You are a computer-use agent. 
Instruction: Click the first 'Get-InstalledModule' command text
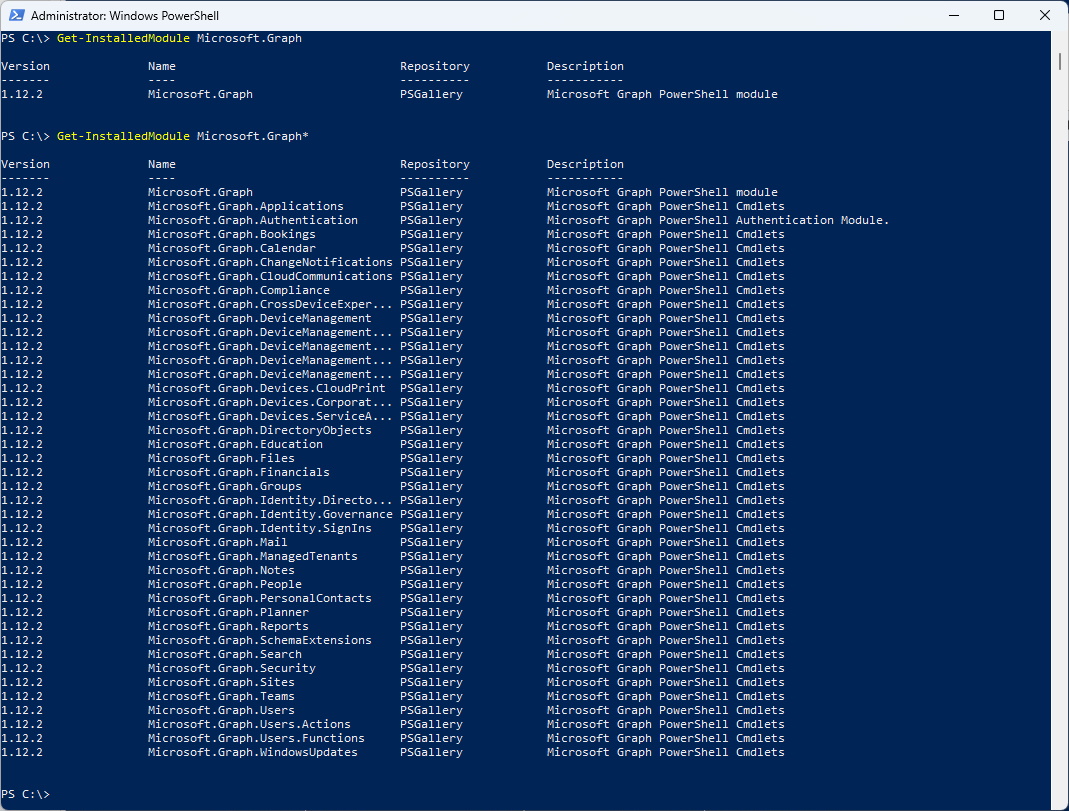coord(123,38)
